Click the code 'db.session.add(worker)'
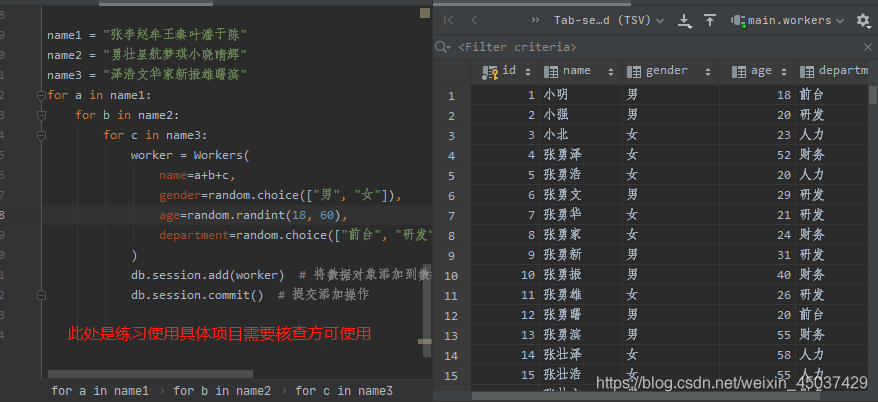The width and height of the screenshot is (878, 402). pos(208,275)
